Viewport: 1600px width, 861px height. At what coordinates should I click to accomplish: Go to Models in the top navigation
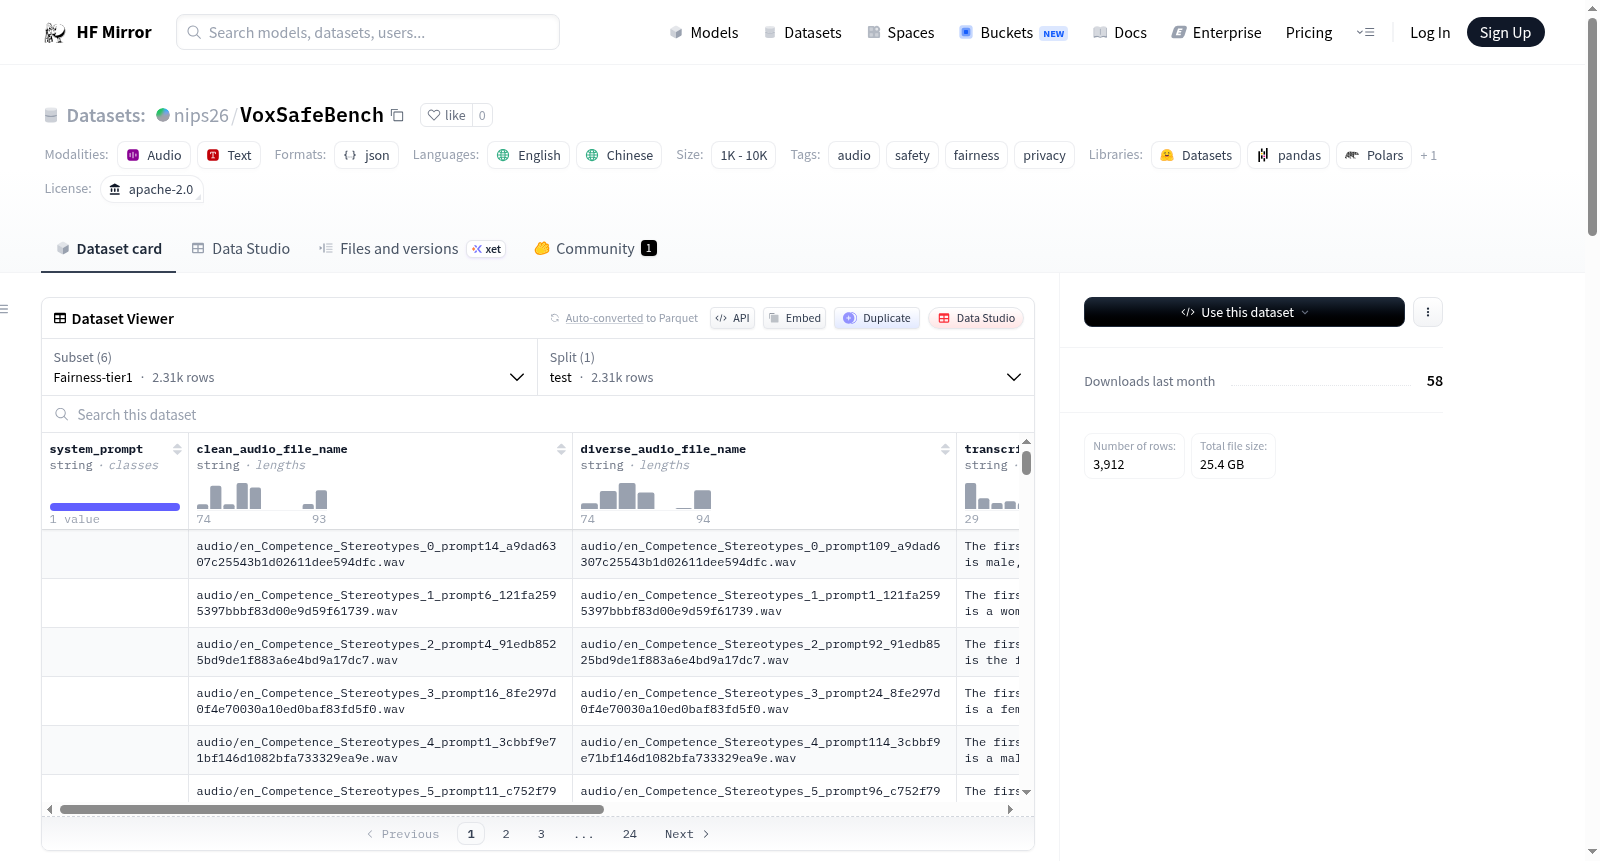click(x=704, y=33)
